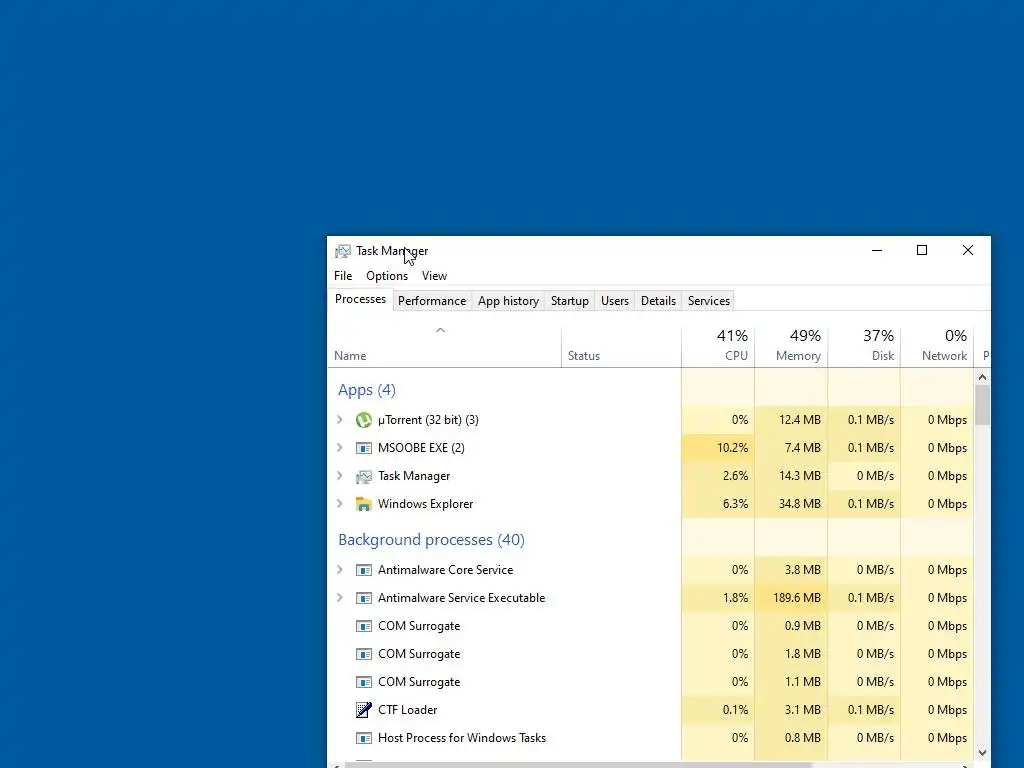Viewport: 1024px width, 768px height.
Task: Expand the Windows Explorer app row
Action: (x=340, y=504)
